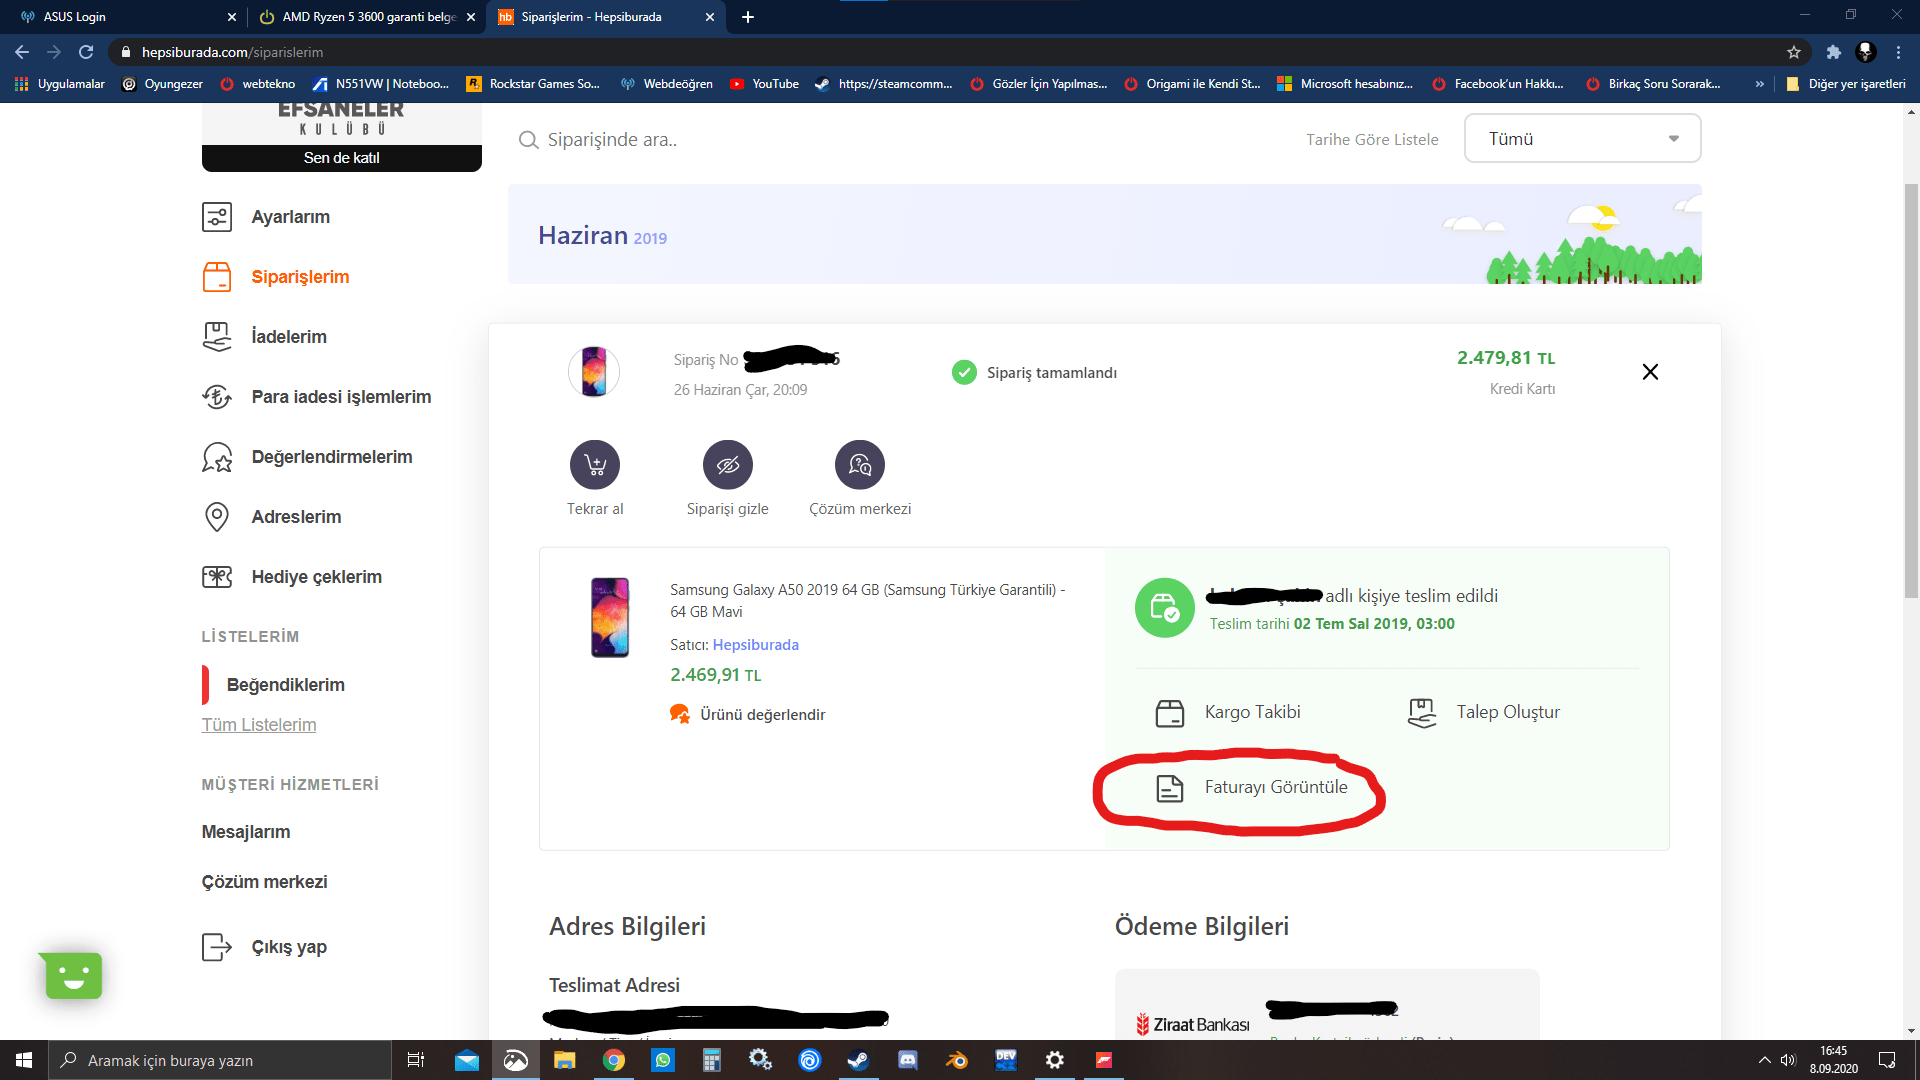Open invoice via Faturayı Görüntüle
Viewport: 1920px width, 1080px height.
[x=1275, y=788]
